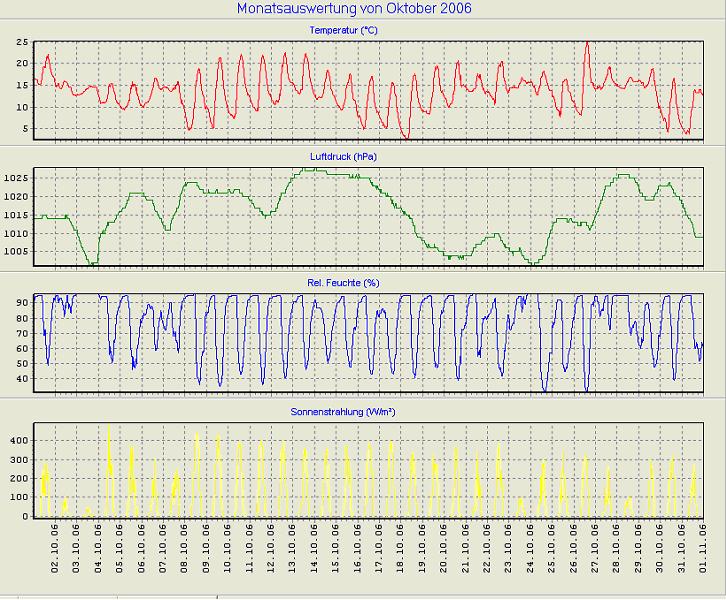
Task: Click the 1005 tick on pressure axis
Action: click(x=16, y=251)
